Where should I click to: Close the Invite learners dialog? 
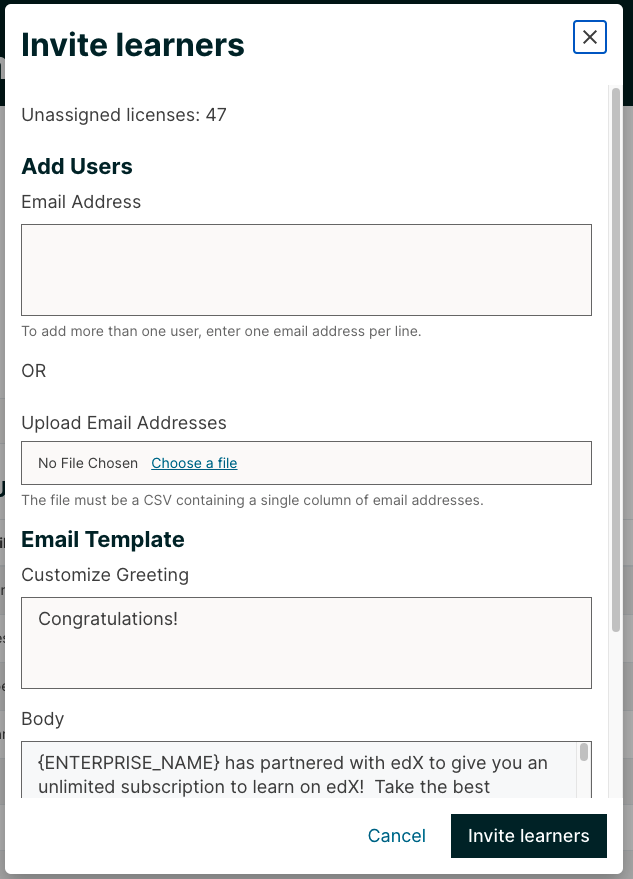[589, 37]
